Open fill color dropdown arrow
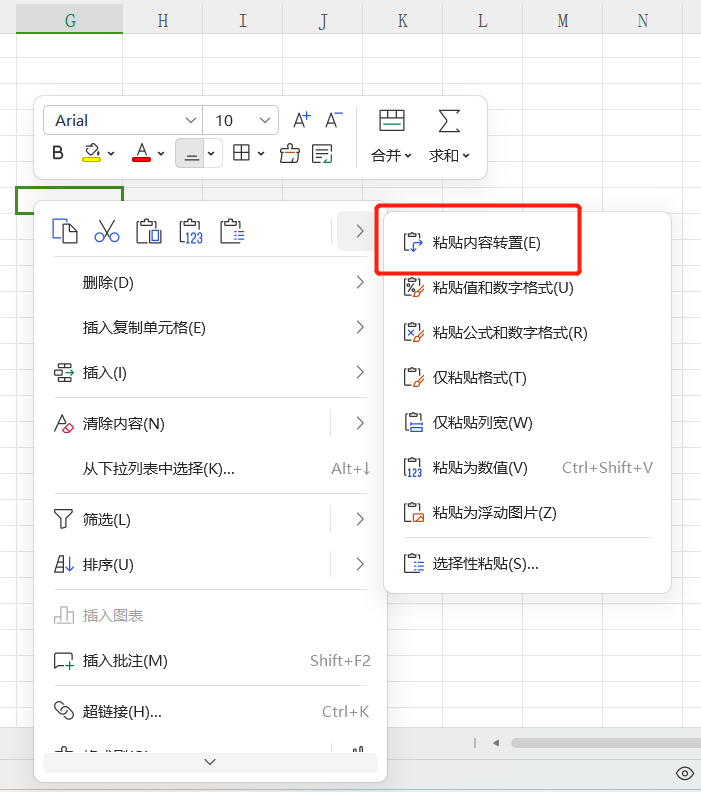Screen dimensions: 701x792 (111, 153)
